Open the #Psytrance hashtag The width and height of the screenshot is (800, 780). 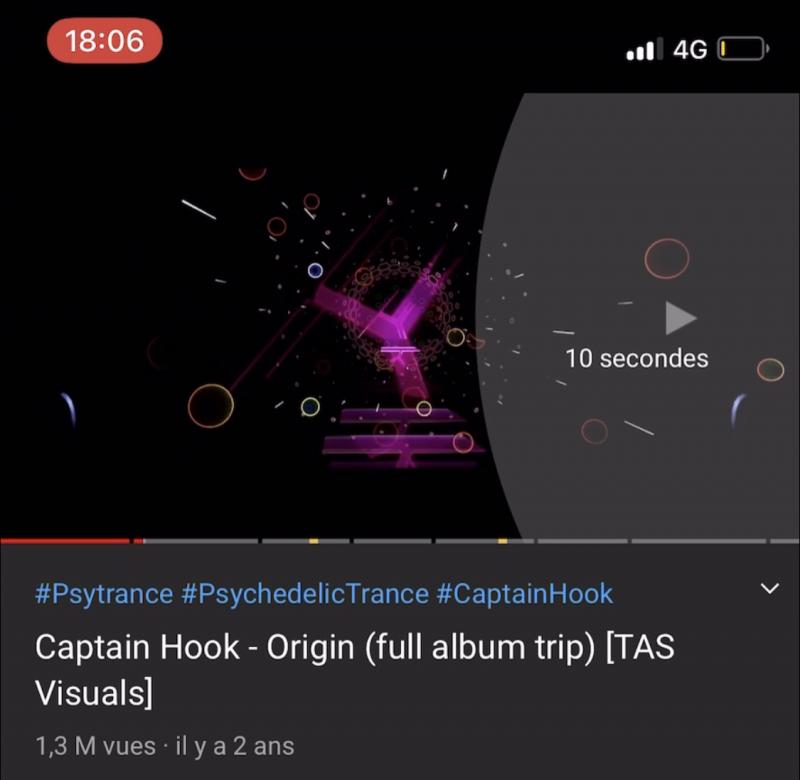(104, 594)
